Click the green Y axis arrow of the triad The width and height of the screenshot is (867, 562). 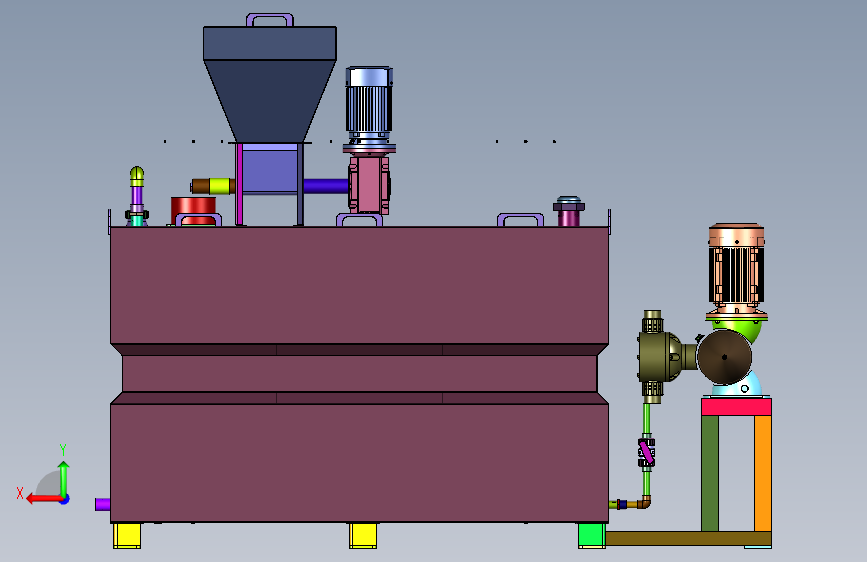tap(64, 479)
